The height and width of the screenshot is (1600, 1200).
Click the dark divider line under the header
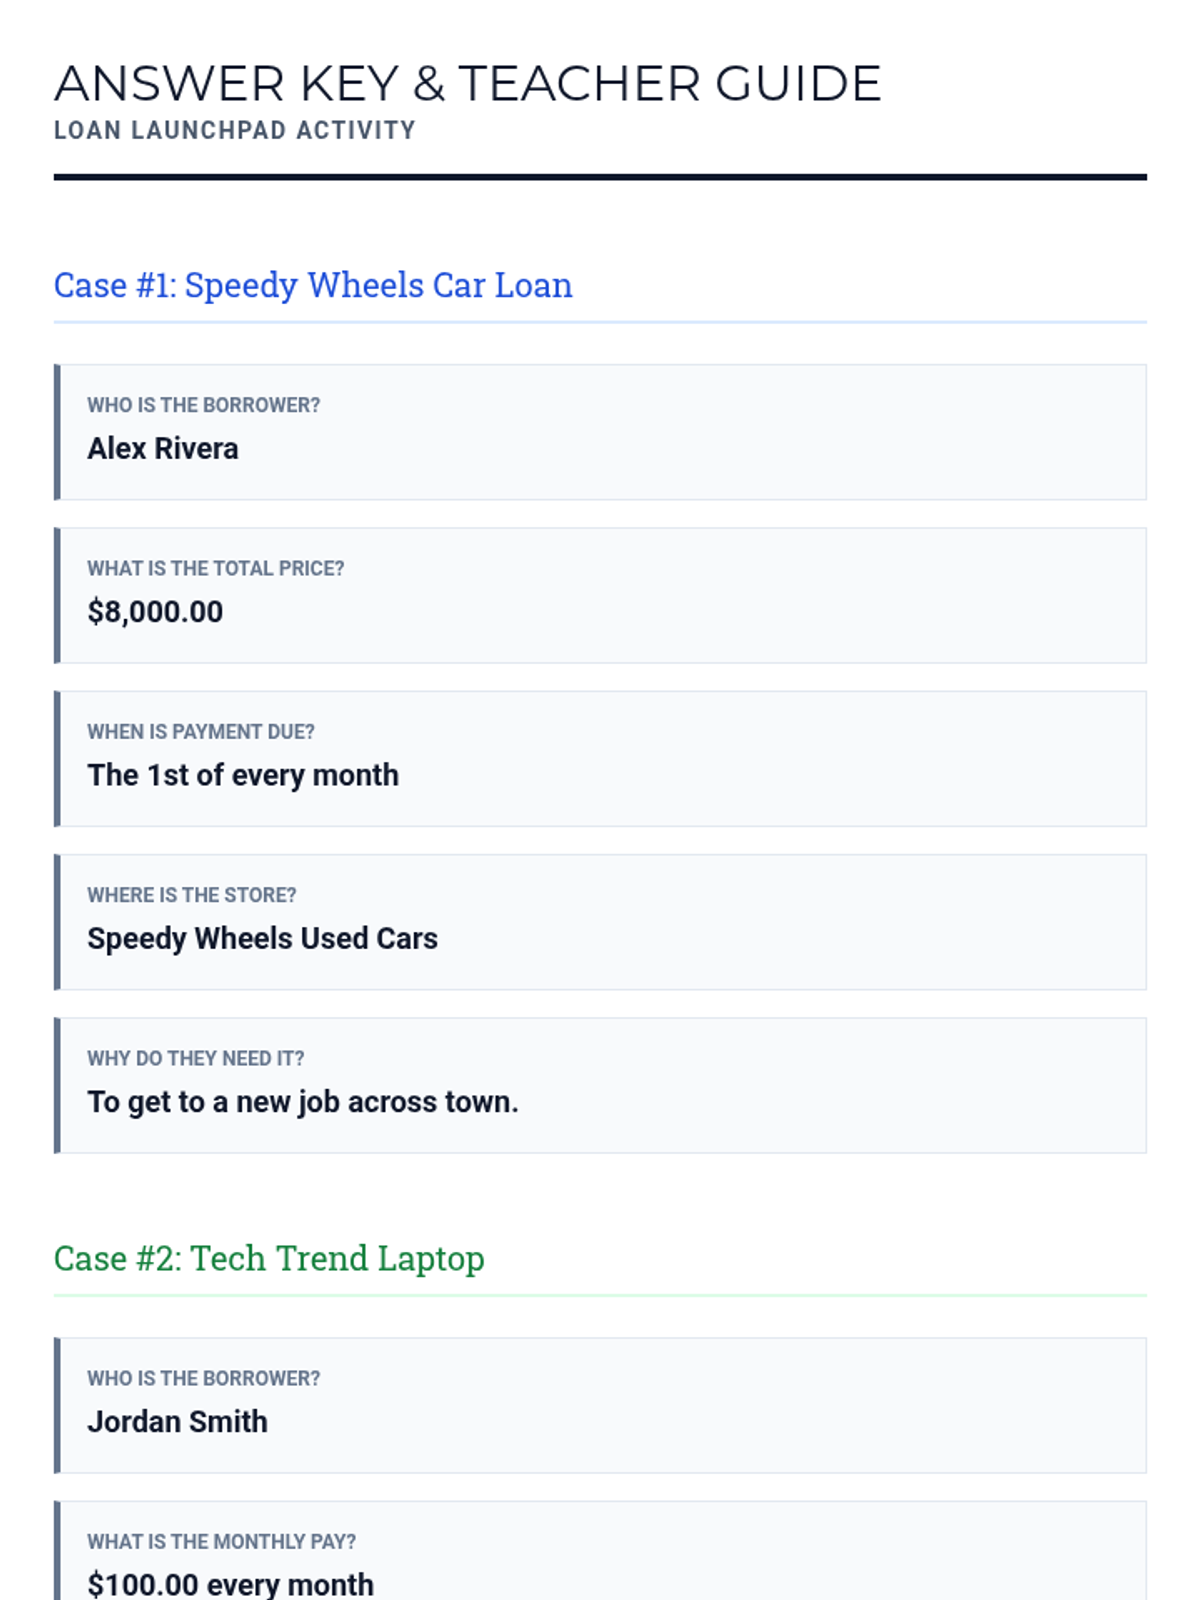(x=600, y=177)
